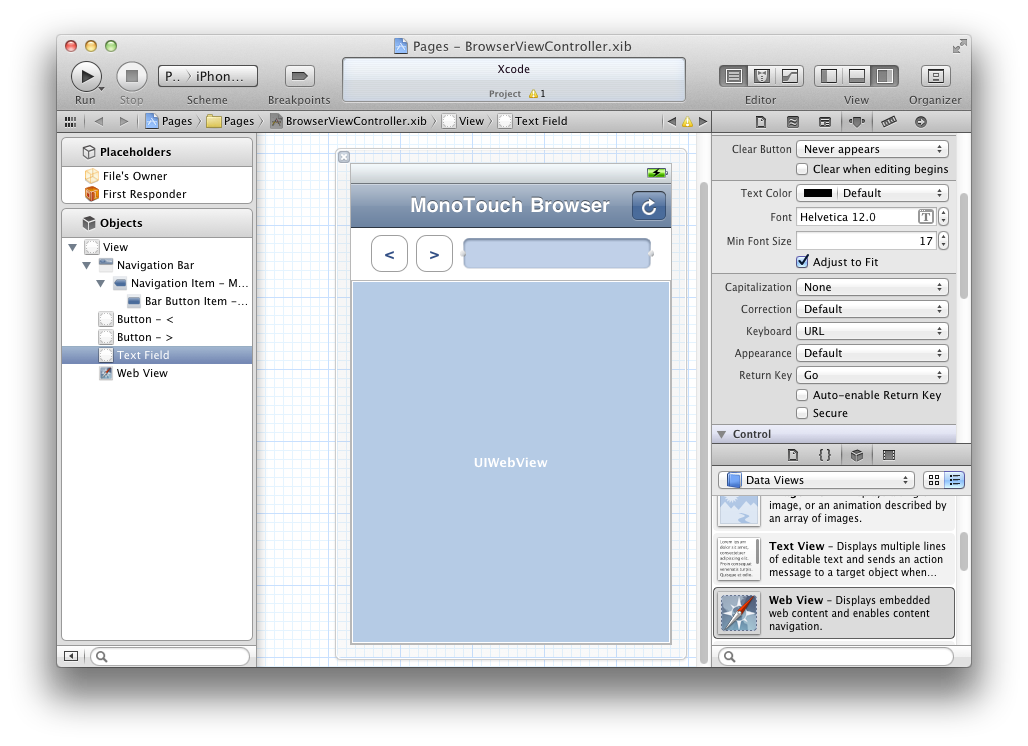
Task: Select the Object library cube icon
Action: pos(857,454)
